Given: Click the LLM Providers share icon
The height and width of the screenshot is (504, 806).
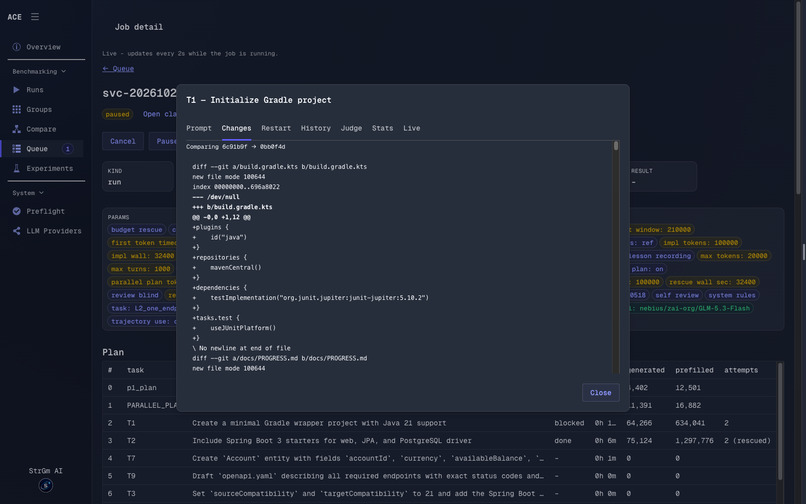Looking at the screenshot, I should click(x=16, y=231).
